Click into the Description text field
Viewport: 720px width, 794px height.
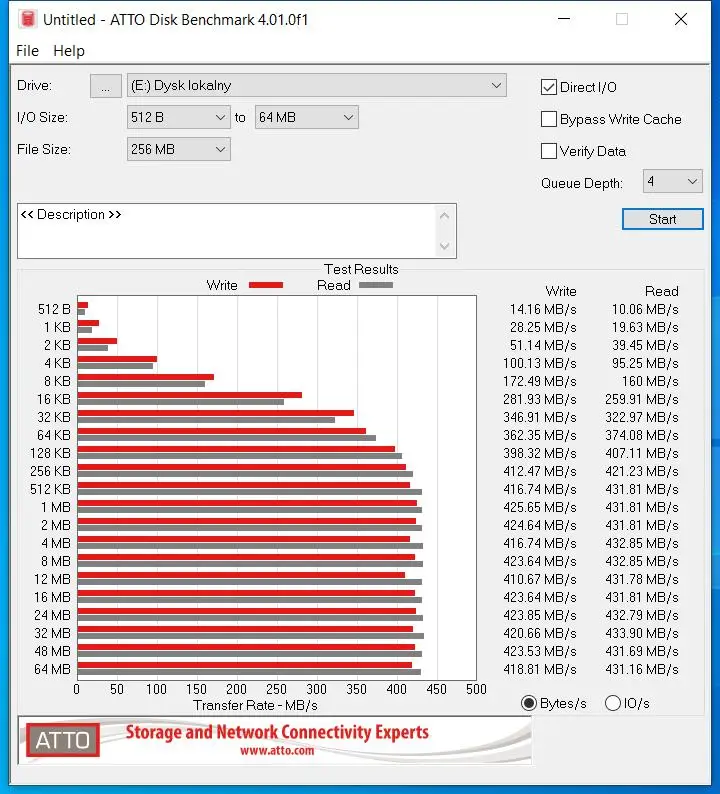tap(228, 231)
